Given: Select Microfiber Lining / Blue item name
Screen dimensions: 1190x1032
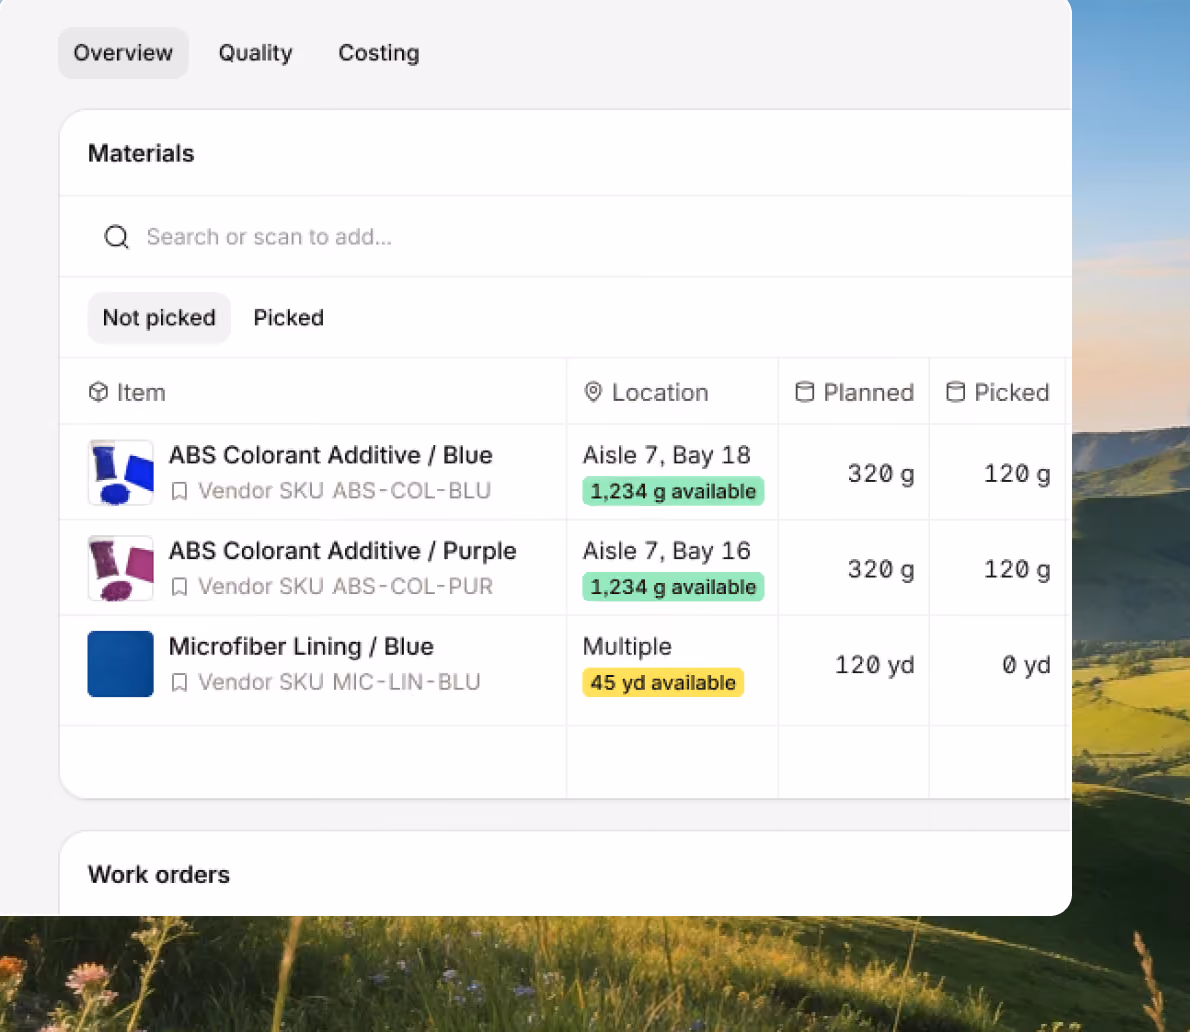Looking at the screenshot, I should (x=301, y=647).
